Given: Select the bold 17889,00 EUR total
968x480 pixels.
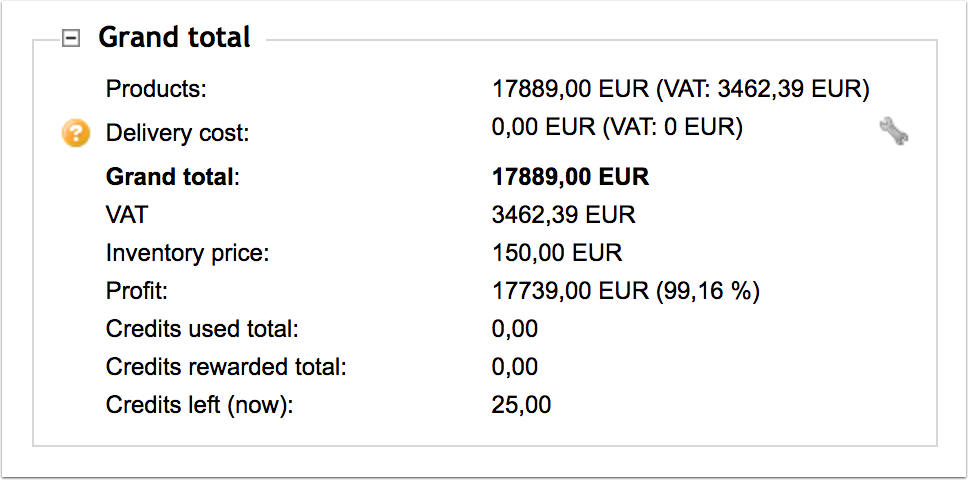Looking at the screenshot, I should pos(570,177).
